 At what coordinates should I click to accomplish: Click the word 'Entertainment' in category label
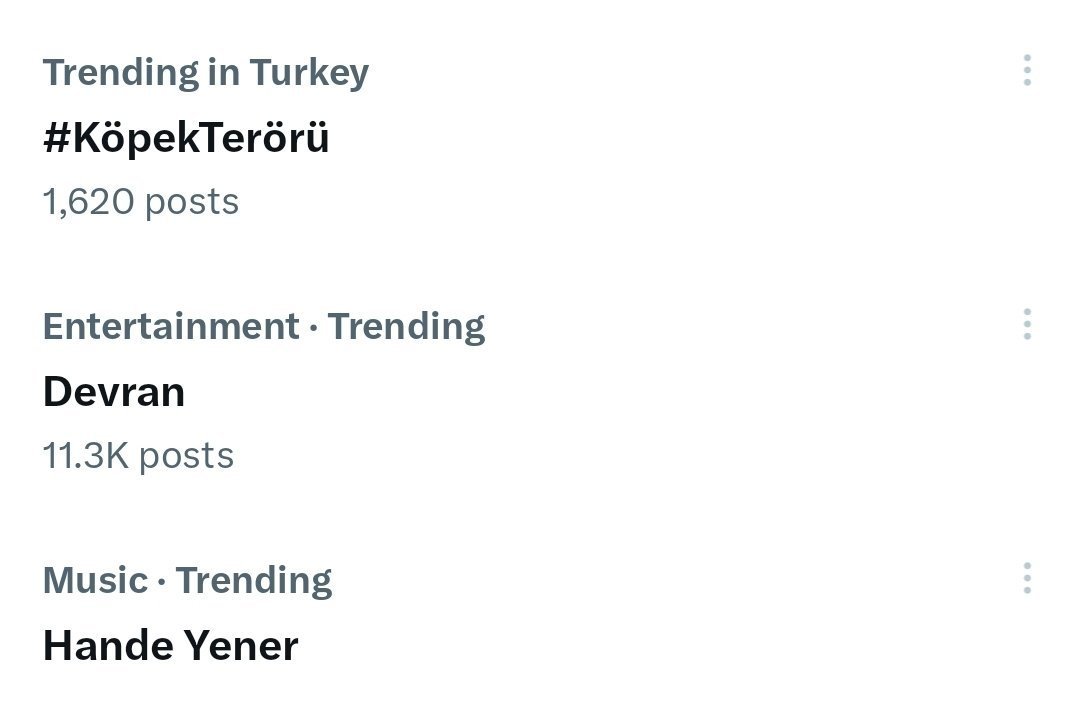(x=171, y=326)
